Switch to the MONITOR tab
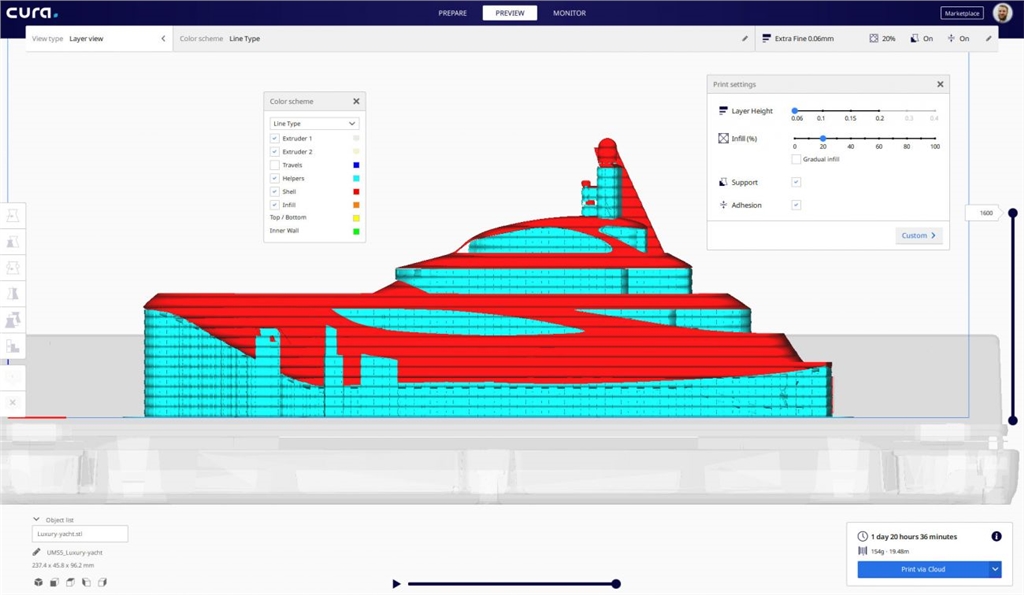Viewport: 1024px width, 595px height. click(569, 13)
